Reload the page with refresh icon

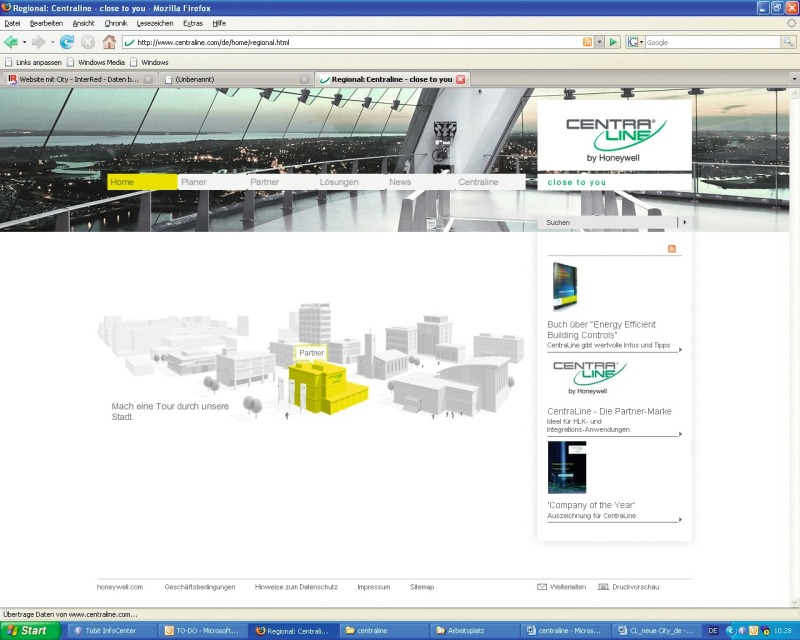67,42
